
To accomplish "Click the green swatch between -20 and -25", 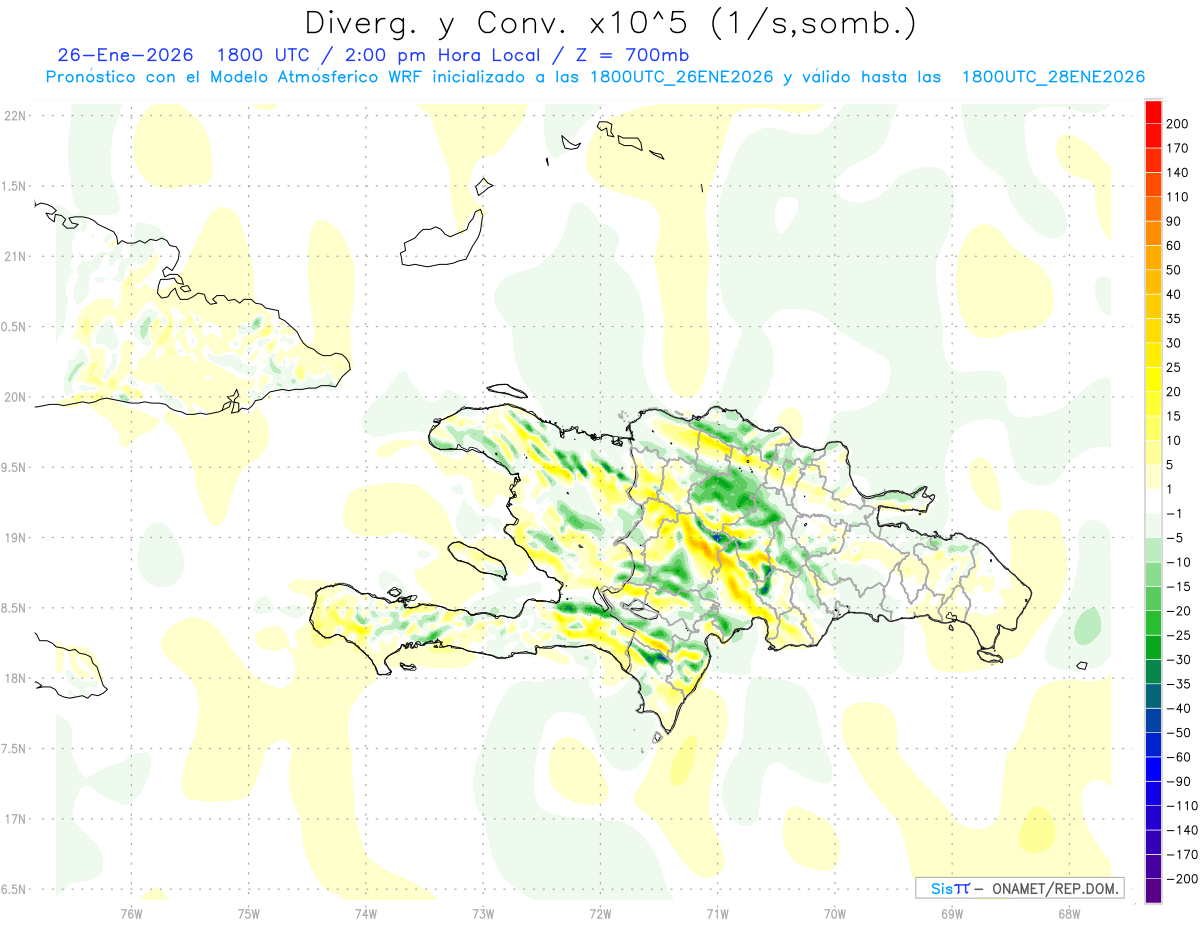I will [1153, 623].
